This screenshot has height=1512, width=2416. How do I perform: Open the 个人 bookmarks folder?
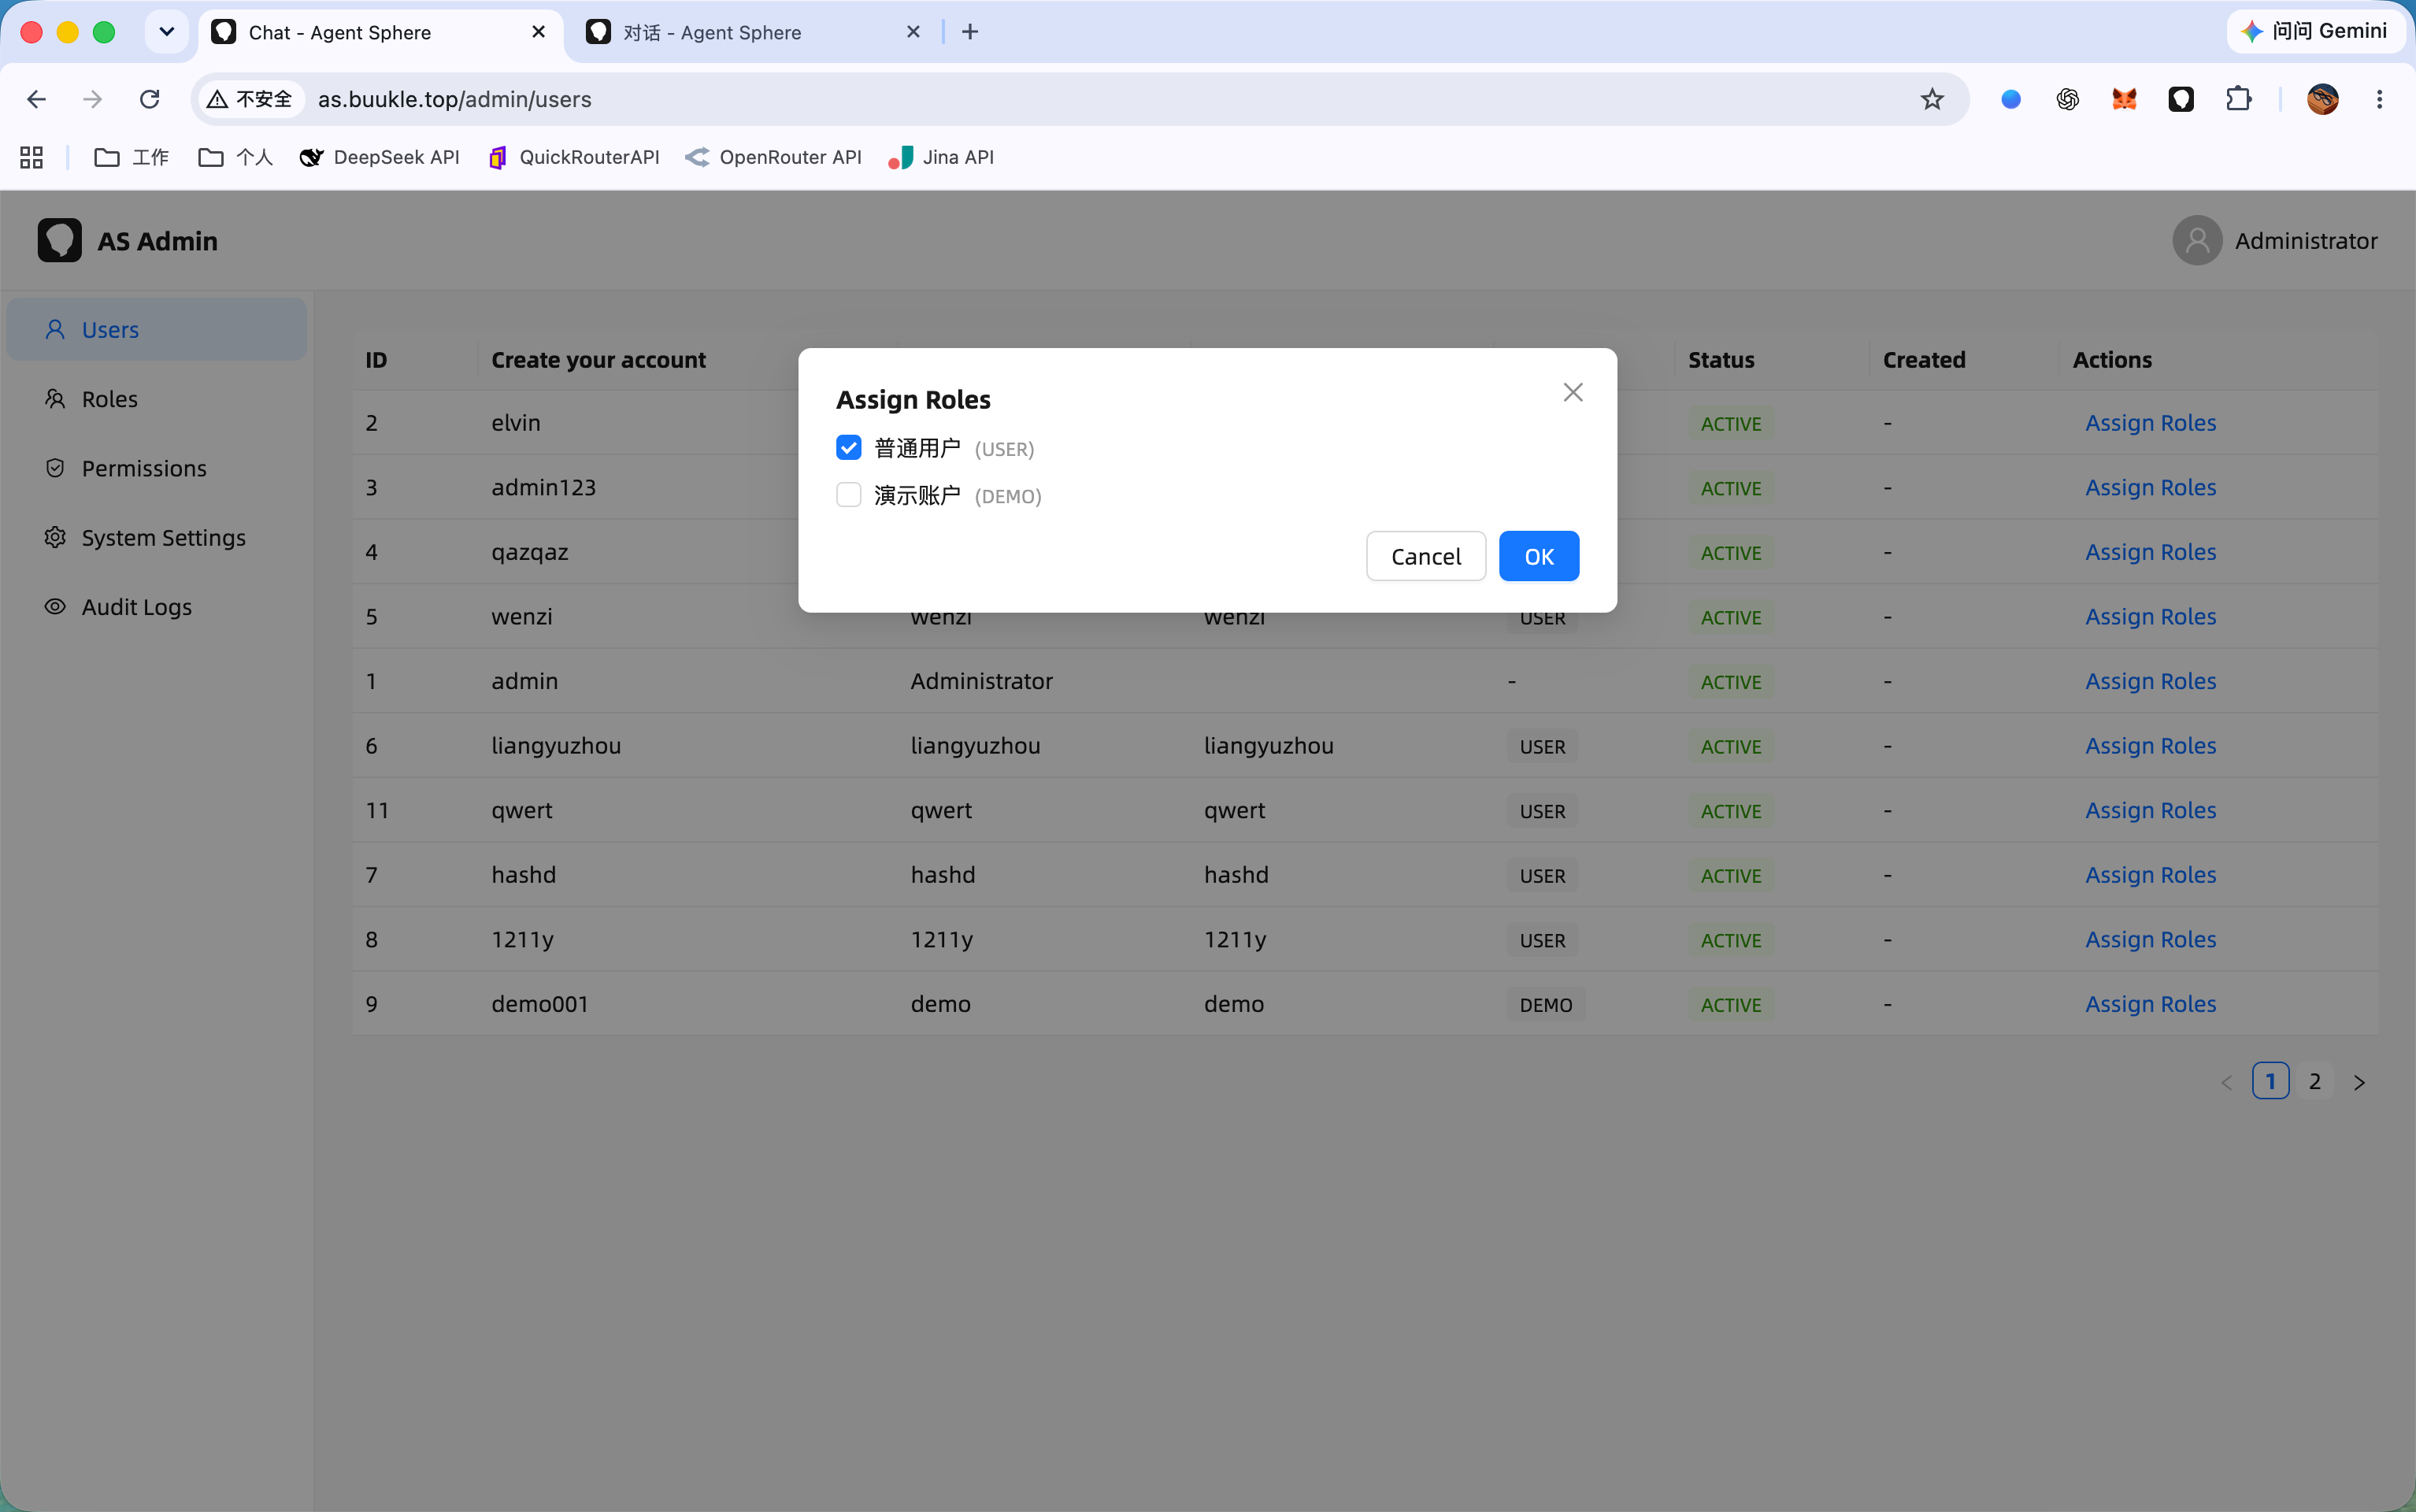coord(235,157)
